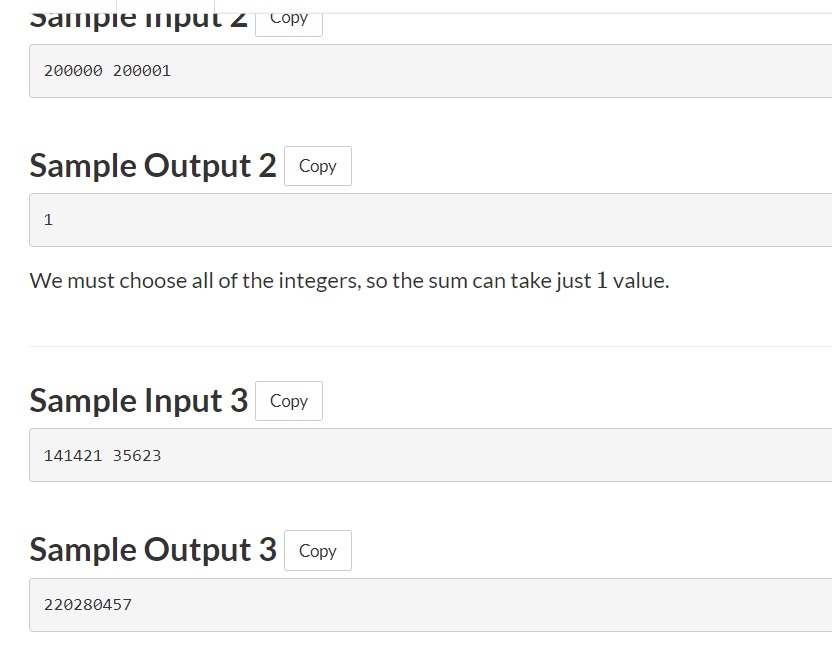
Task: Select the output value 1 in Sample Output 2
Action: pos(48,220)
